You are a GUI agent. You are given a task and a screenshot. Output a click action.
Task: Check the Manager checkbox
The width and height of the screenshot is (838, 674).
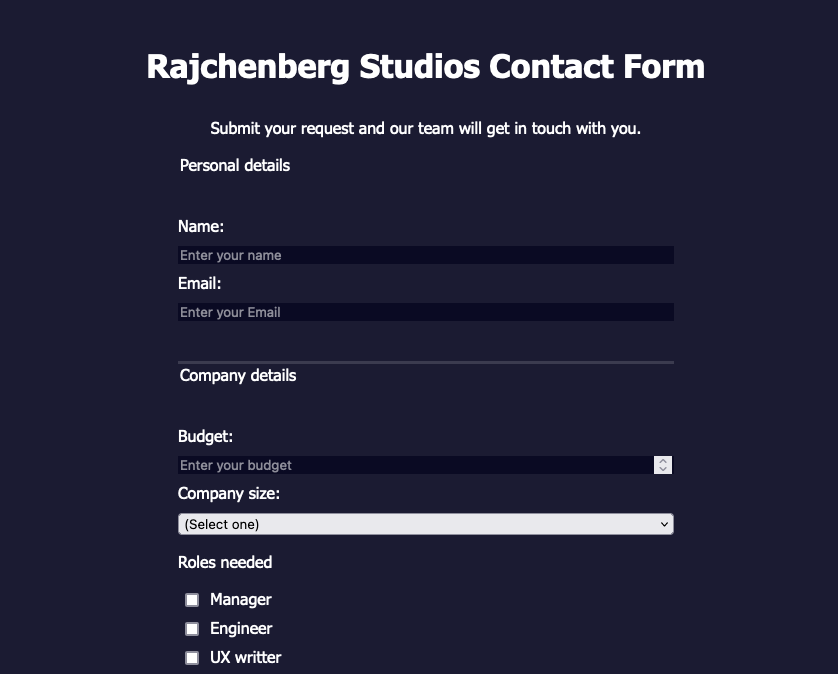pos(192,600)
